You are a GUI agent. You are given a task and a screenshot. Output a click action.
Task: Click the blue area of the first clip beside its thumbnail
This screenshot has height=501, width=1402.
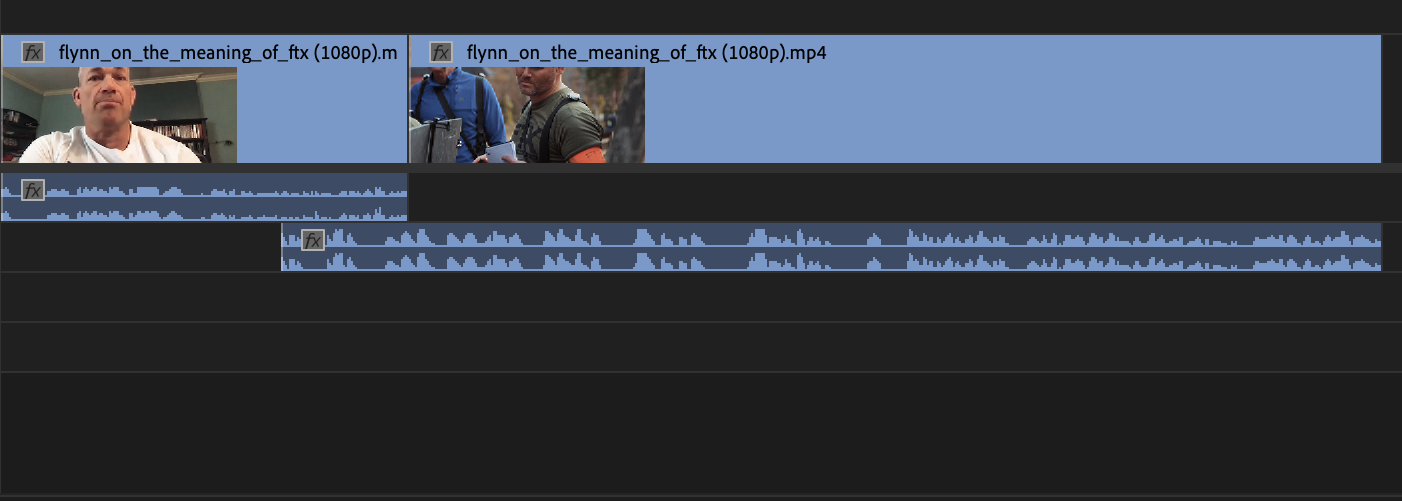coord(322,115)
